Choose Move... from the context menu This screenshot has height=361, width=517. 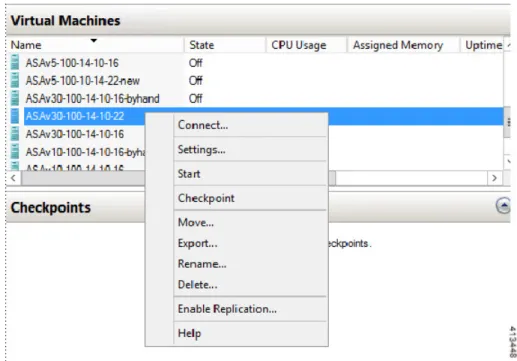(x=196, y=223)
